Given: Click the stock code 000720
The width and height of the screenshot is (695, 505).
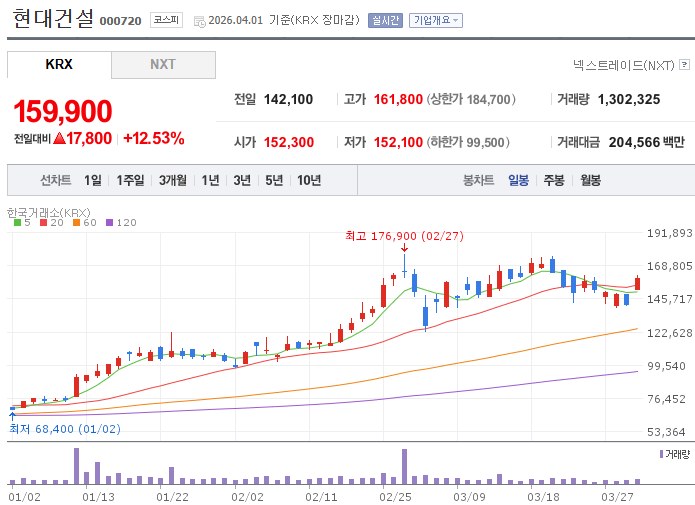Looking at the screenshot, I should pyautogui.click(x=121, y=21).
